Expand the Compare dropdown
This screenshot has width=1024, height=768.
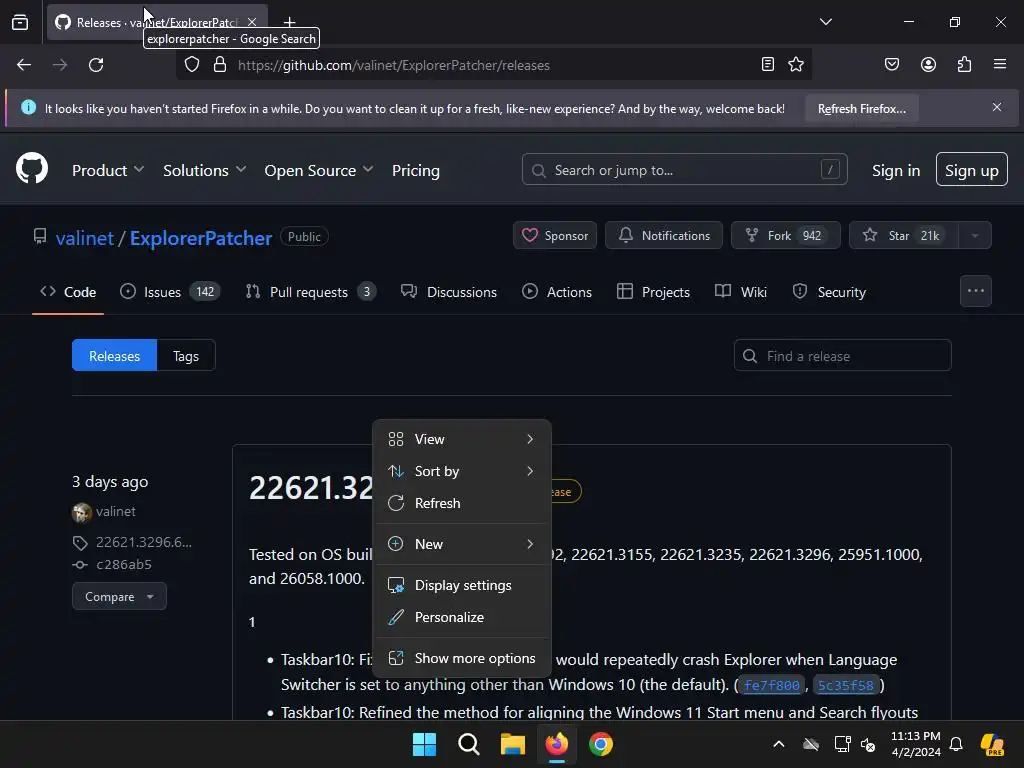point(119,596)
